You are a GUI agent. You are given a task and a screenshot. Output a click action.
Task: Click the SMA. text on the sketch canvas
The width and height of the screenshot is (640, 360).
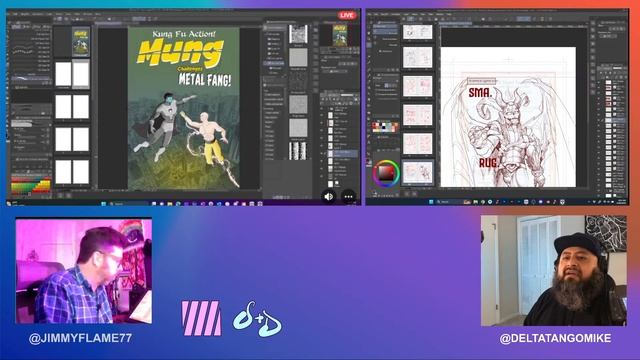click(480, 93)
